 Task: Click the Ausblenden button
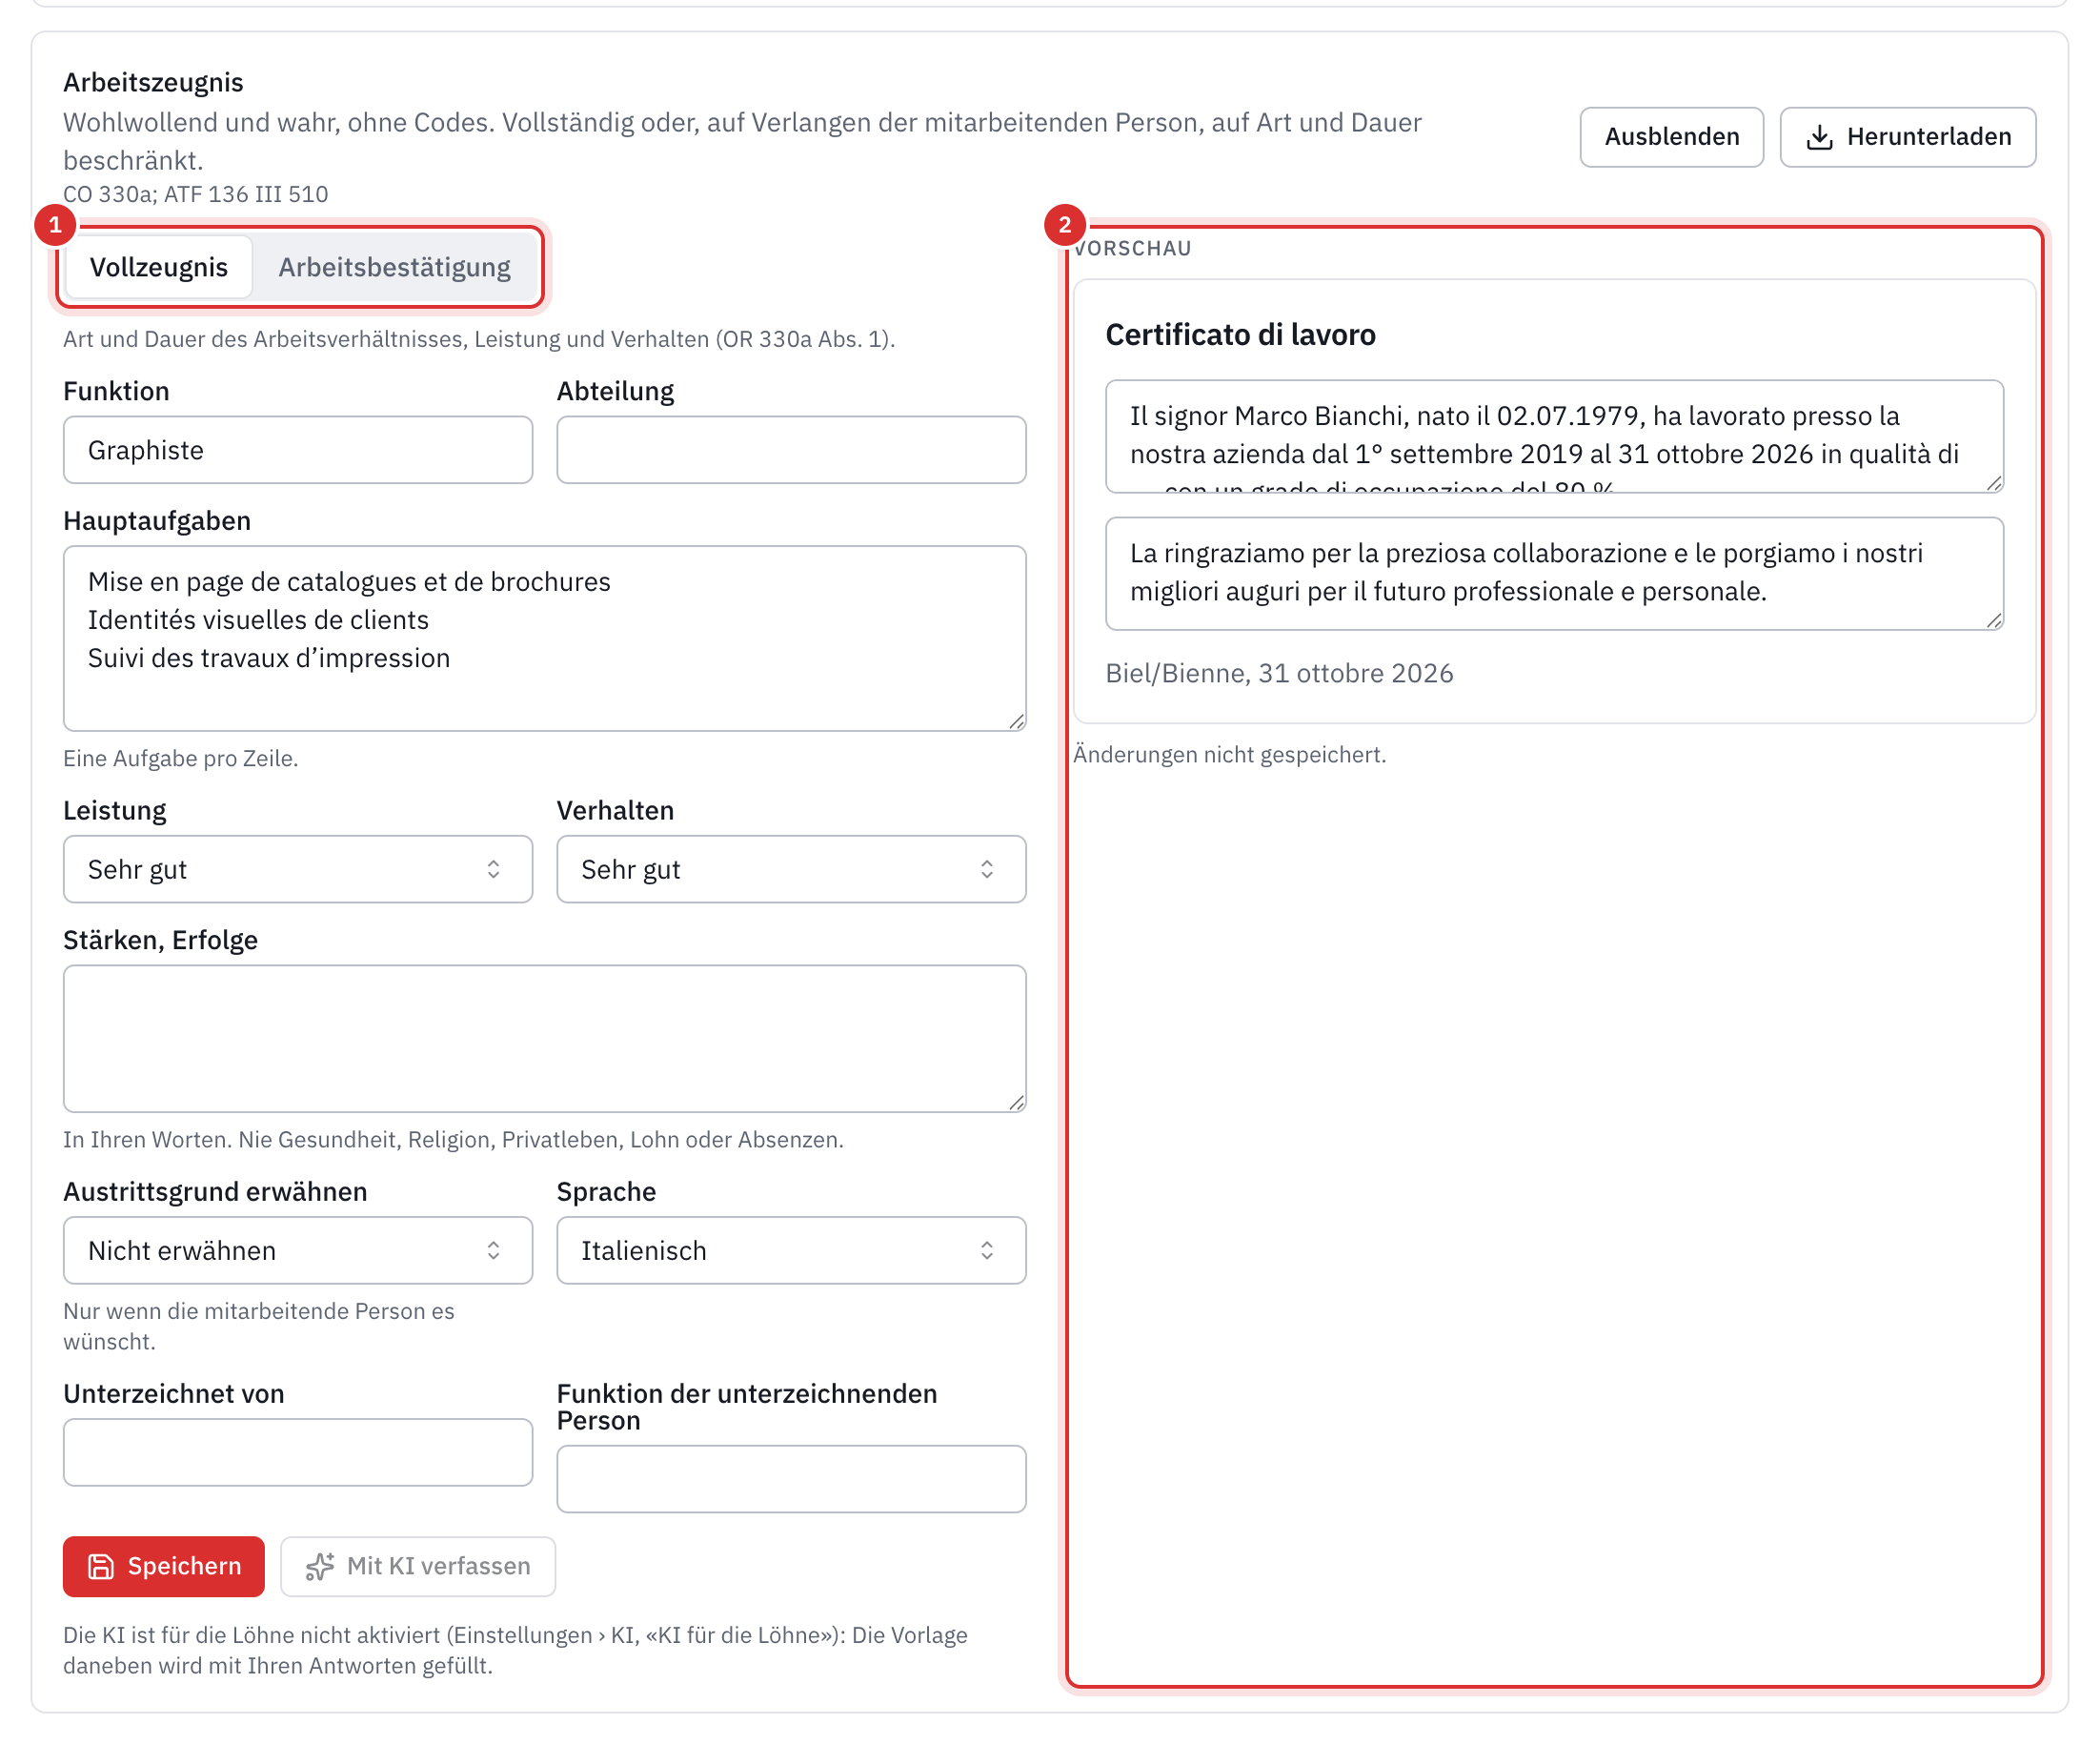pos(1671,137)
